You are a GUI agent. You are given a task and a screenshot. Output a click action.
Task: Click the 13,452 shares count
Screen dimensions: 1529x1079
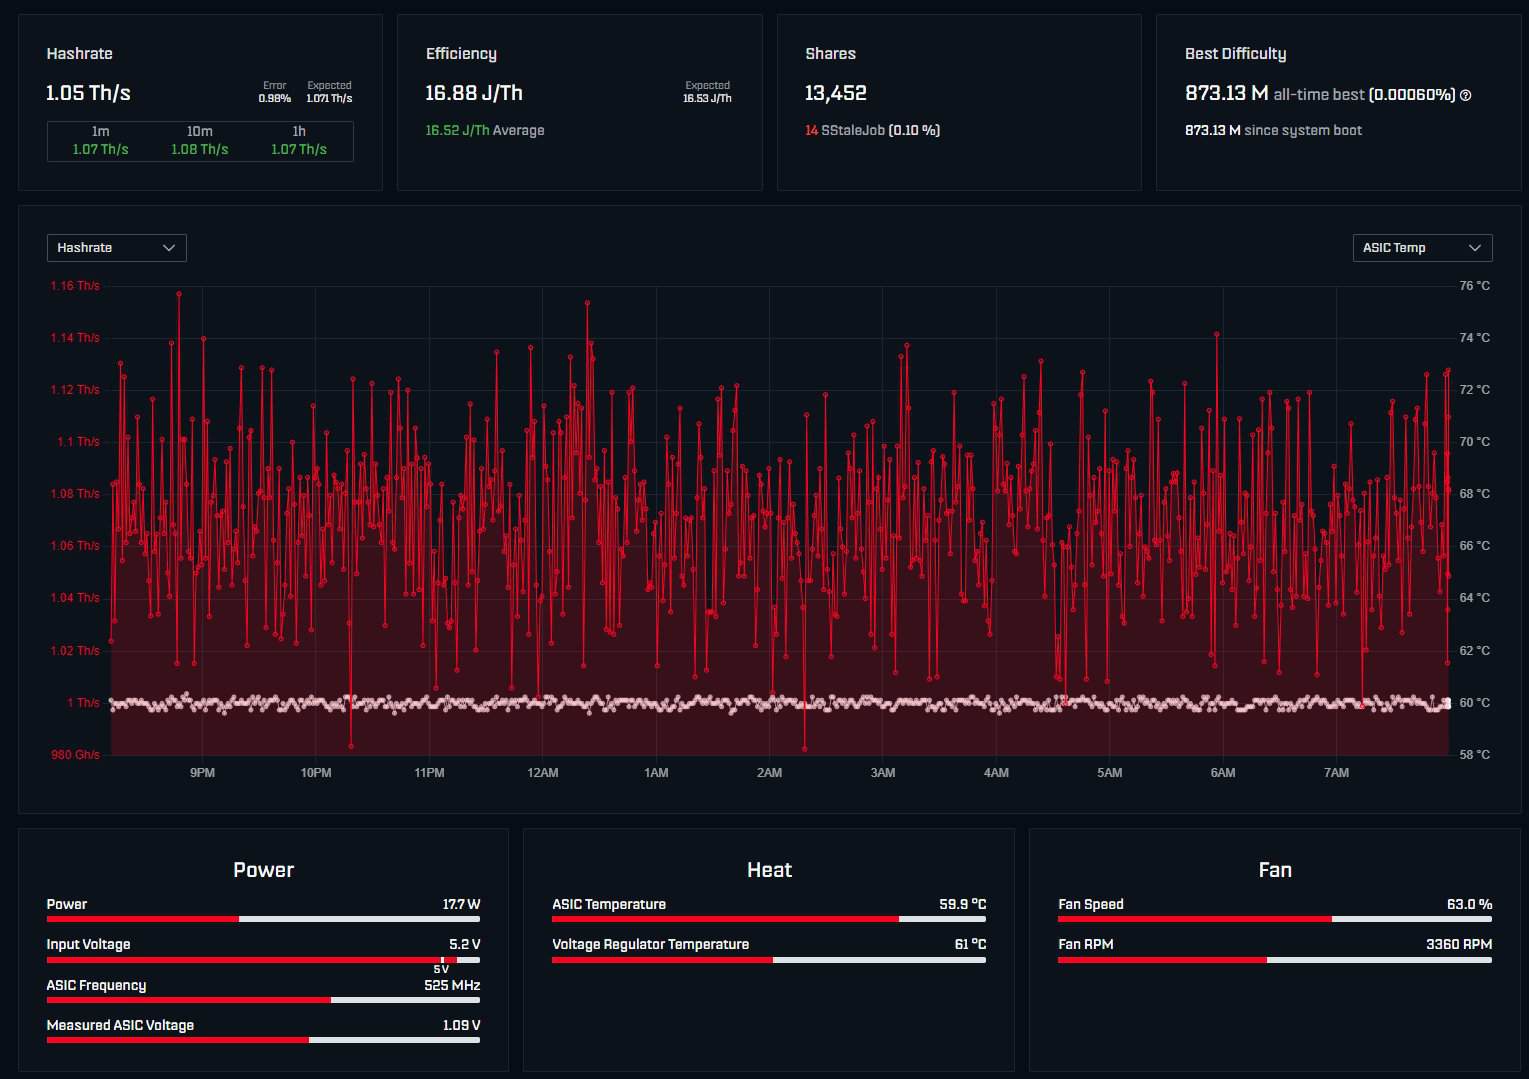pyautogui.click(x=835, y=93)
